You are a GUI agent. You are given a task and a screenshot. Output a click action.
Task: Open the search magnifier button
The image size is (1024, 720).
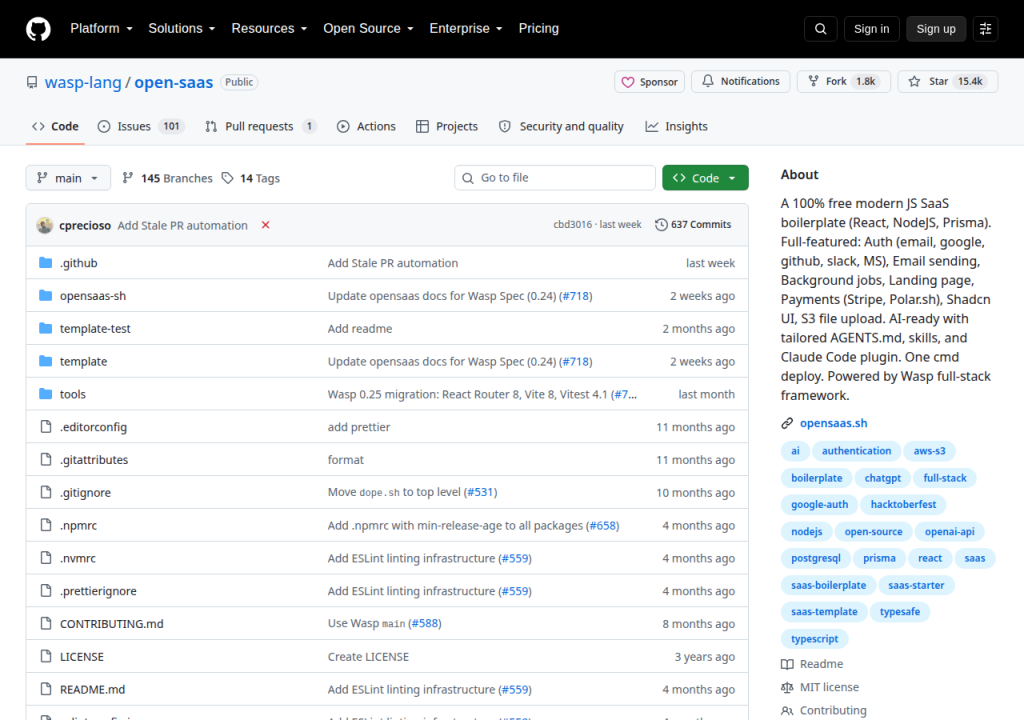(x=820, y=29)
